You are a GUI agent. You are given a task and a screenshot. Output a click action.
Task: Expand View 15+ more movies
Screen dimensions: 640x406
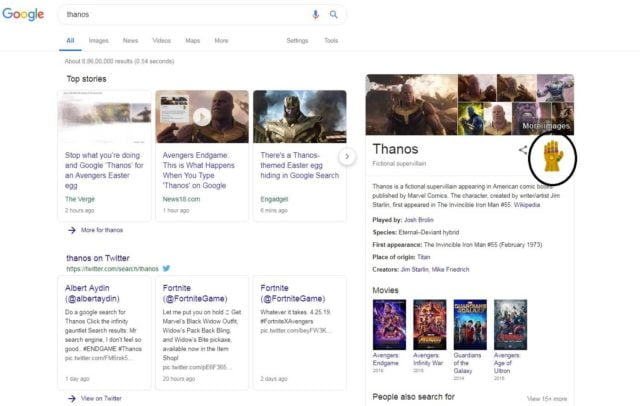click(546, 398)
